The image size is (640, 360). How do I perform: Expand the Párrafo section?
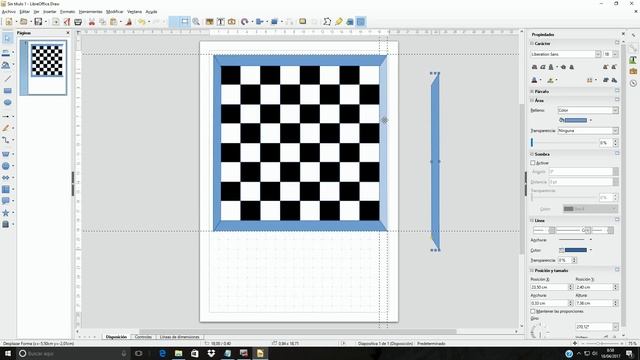tap(532, 91)
